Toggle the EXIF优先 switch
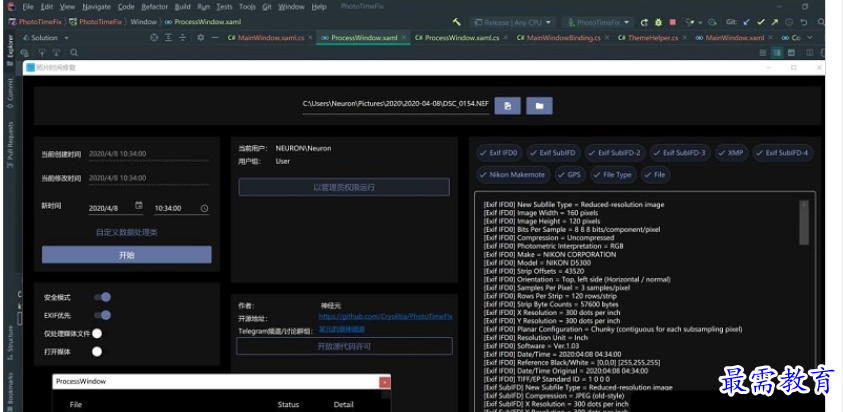The height and width of the screenshot is (412, 843). [x=103, y=315]
